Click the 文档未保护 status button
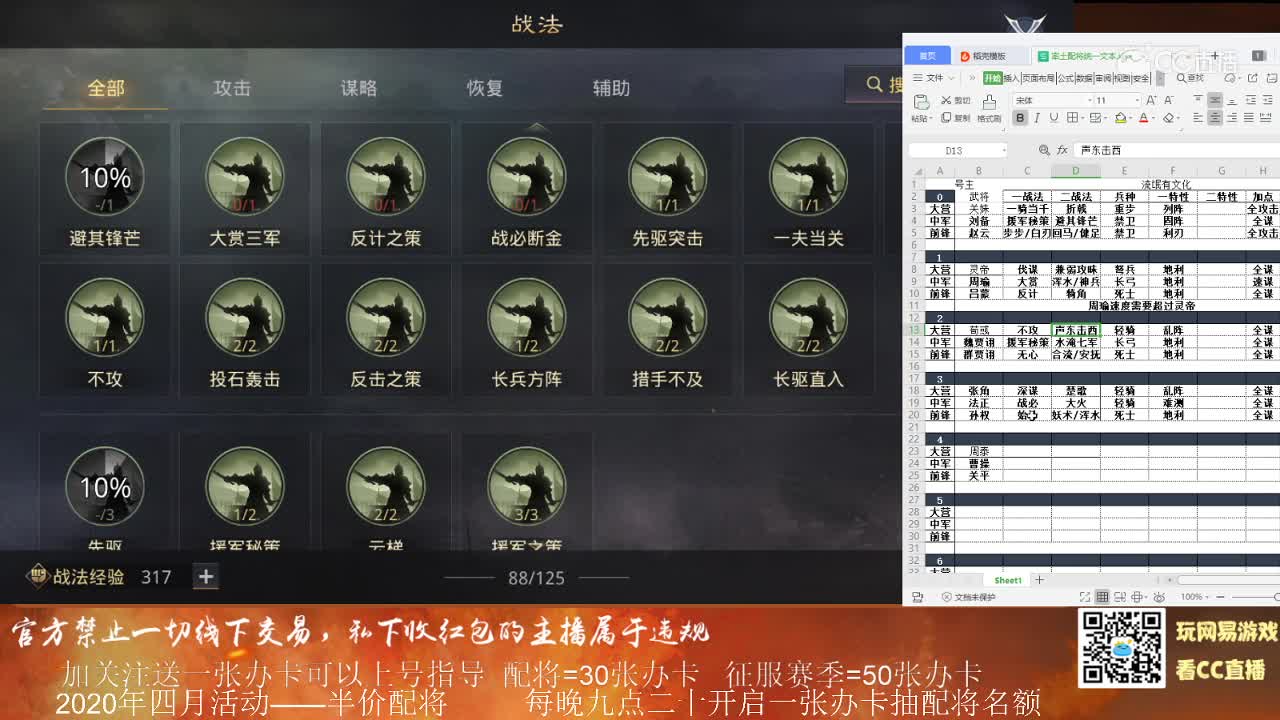Screen dimensions: 1280x720 (968, 597)
